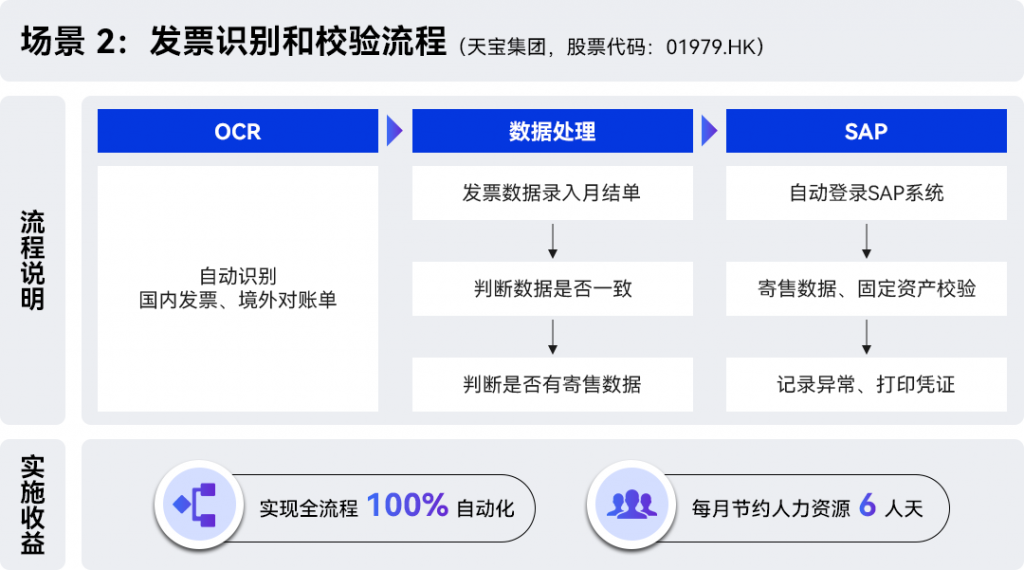The width and height of the screenshot is (1024, 570).
Task: Select the 数据处理 header tab
Action: 552,131
